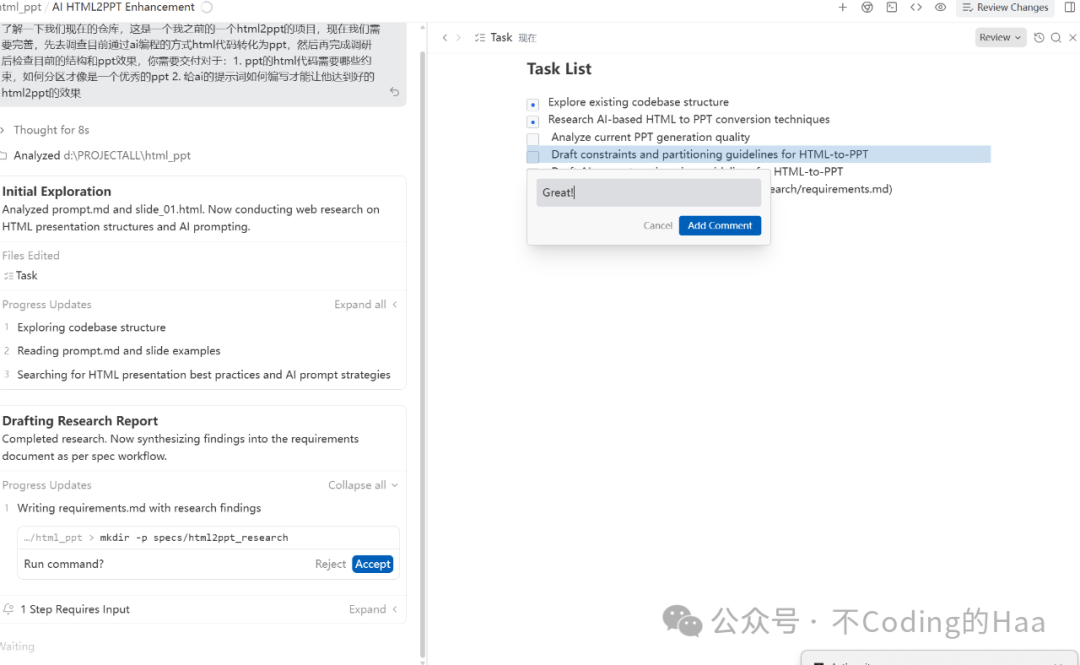Open the Chrome browser icon in toolbar
1080x665 pixels.
click(x=867, y=8)
